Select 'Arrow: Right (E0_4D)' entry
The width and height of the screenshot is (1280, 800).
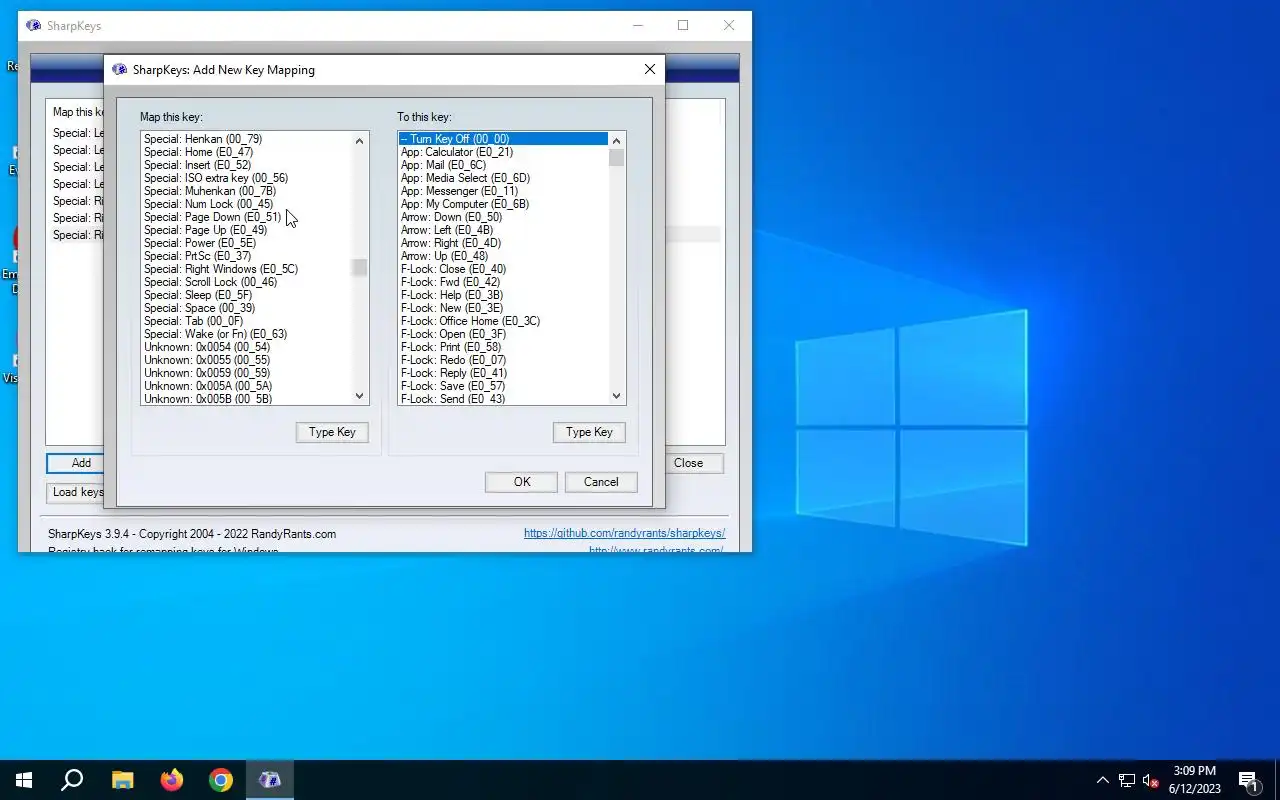(503, 243)
